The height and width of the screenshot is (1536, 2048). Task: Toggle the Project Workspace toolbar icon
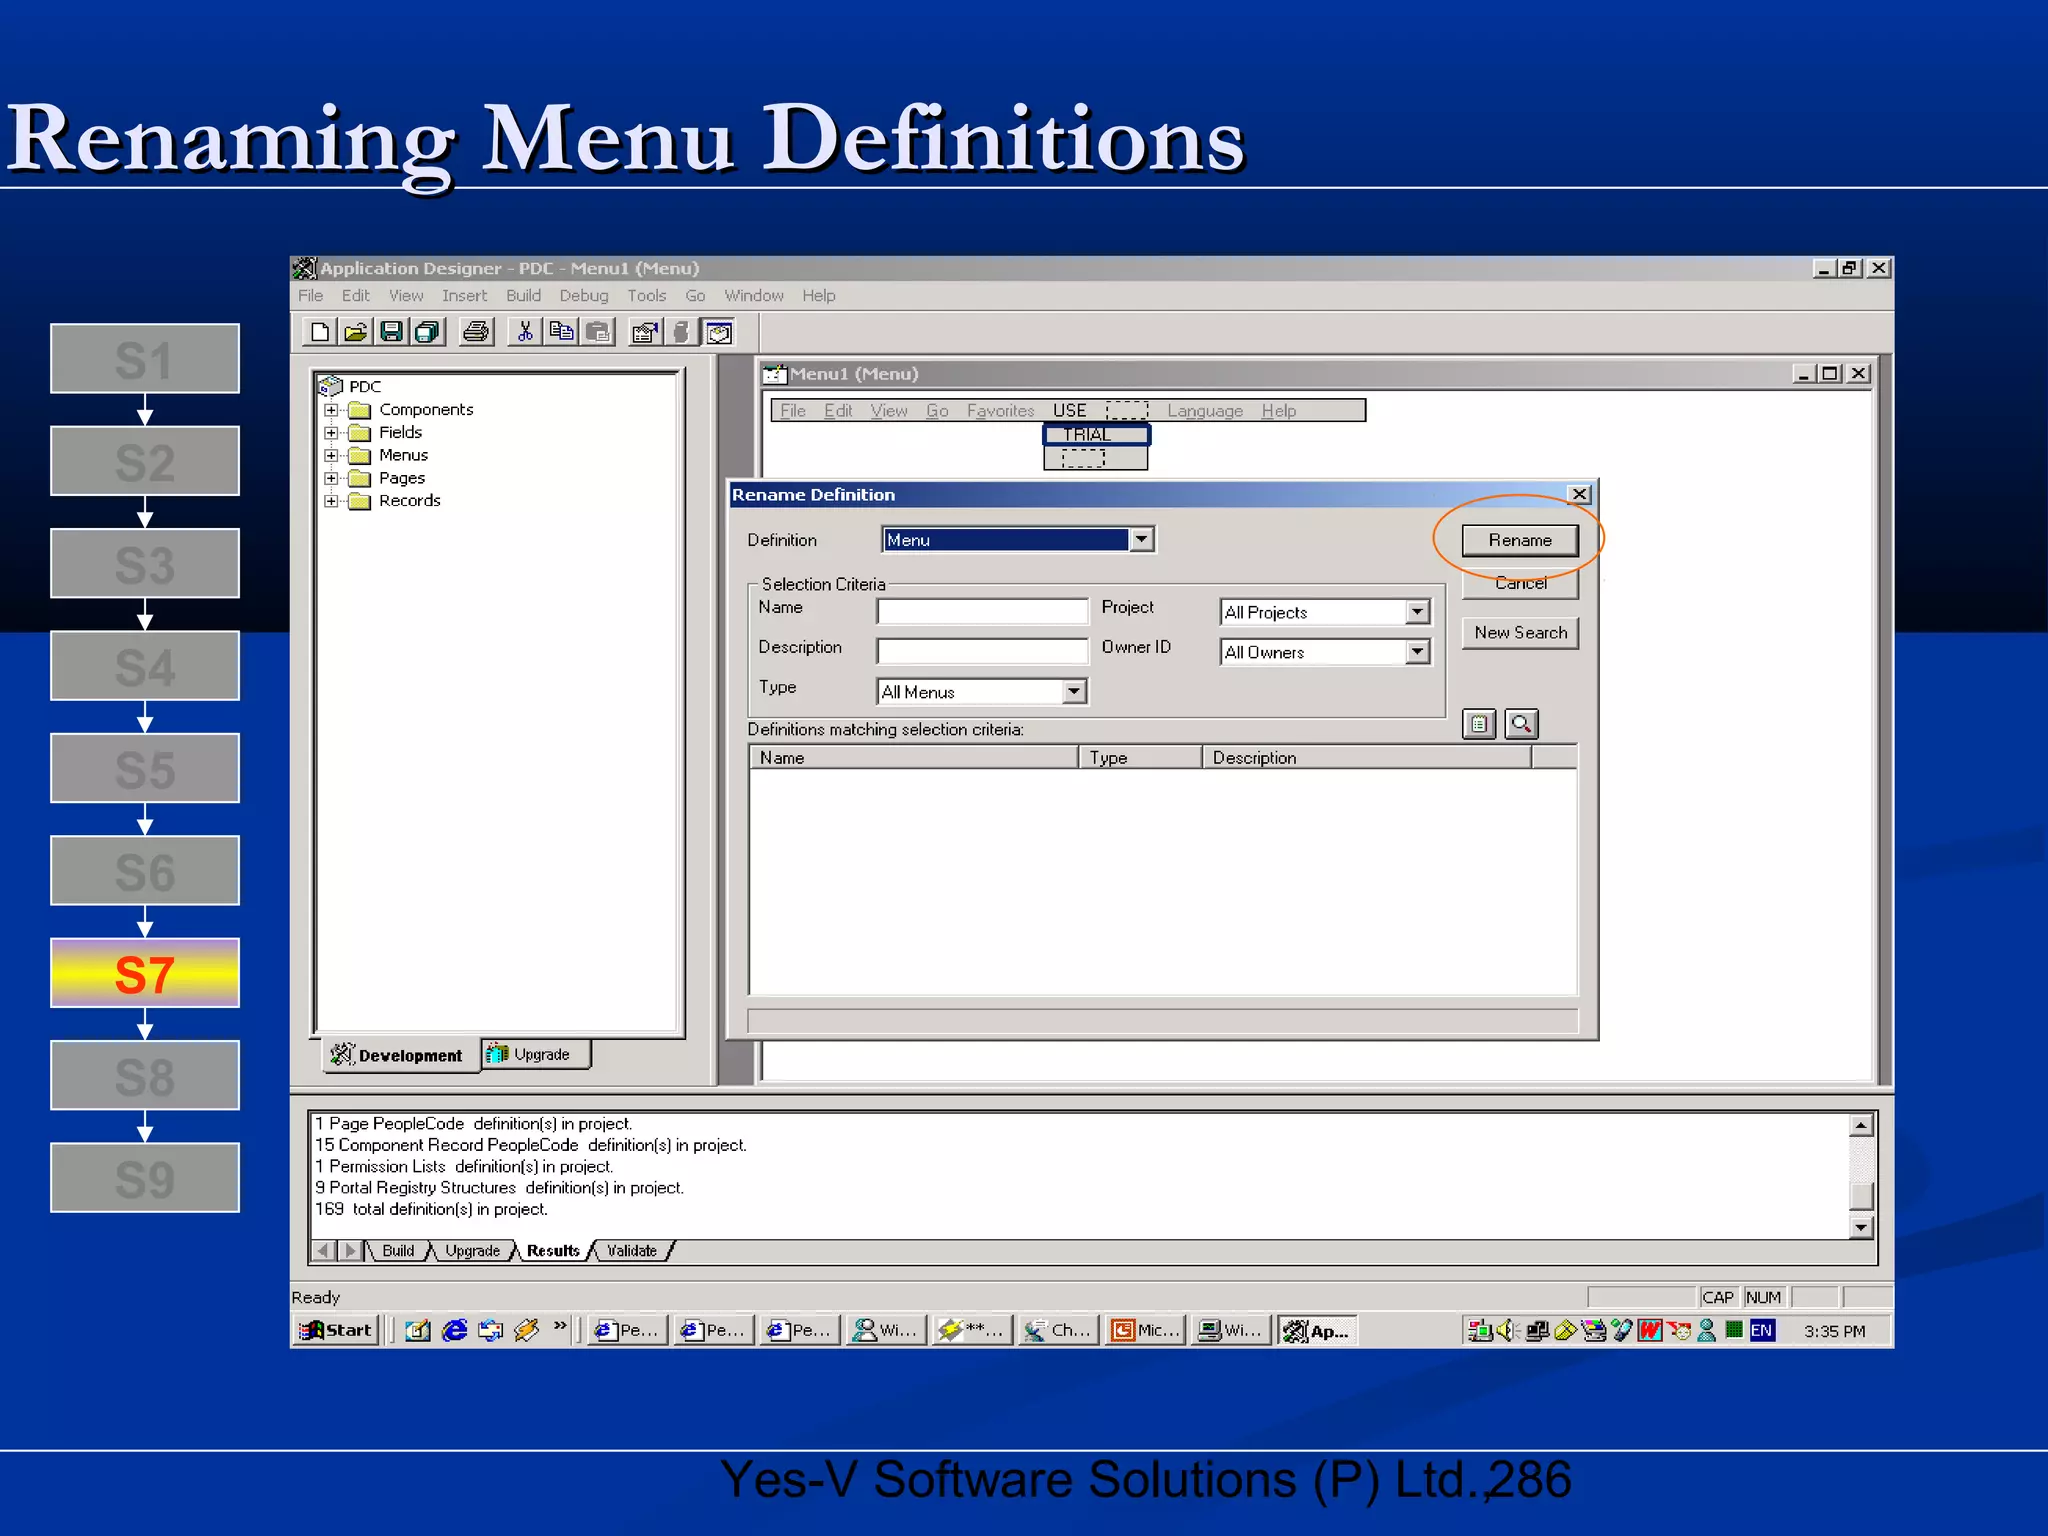(719, 332)
